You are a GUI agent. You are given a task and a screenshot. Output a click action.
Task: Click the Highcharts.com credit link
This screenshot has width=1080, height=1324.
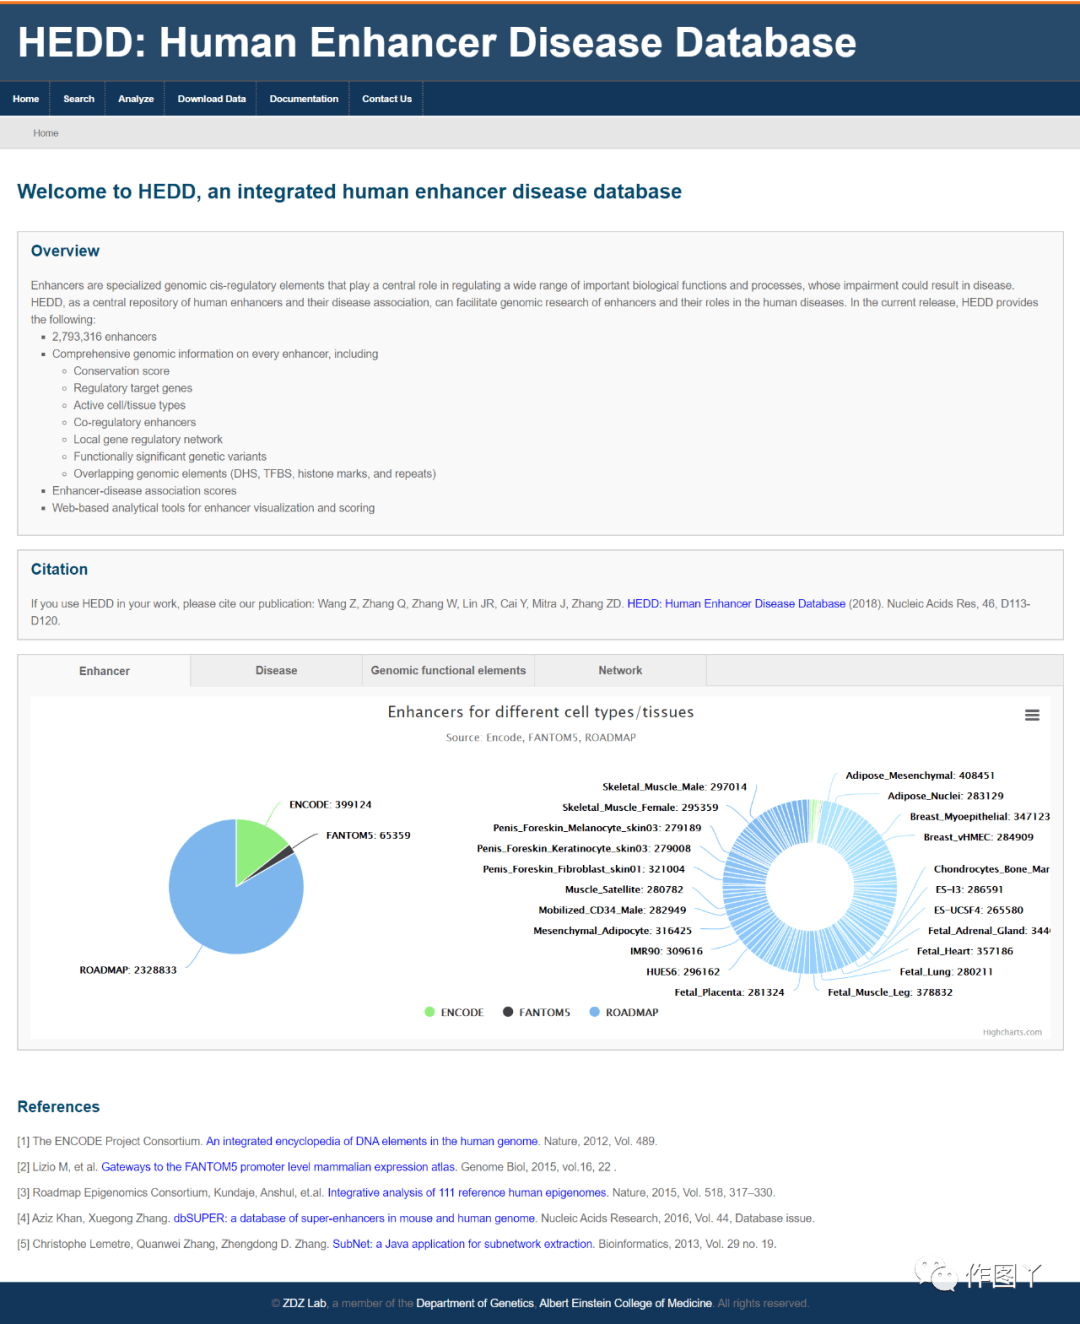[1012, 1032]
